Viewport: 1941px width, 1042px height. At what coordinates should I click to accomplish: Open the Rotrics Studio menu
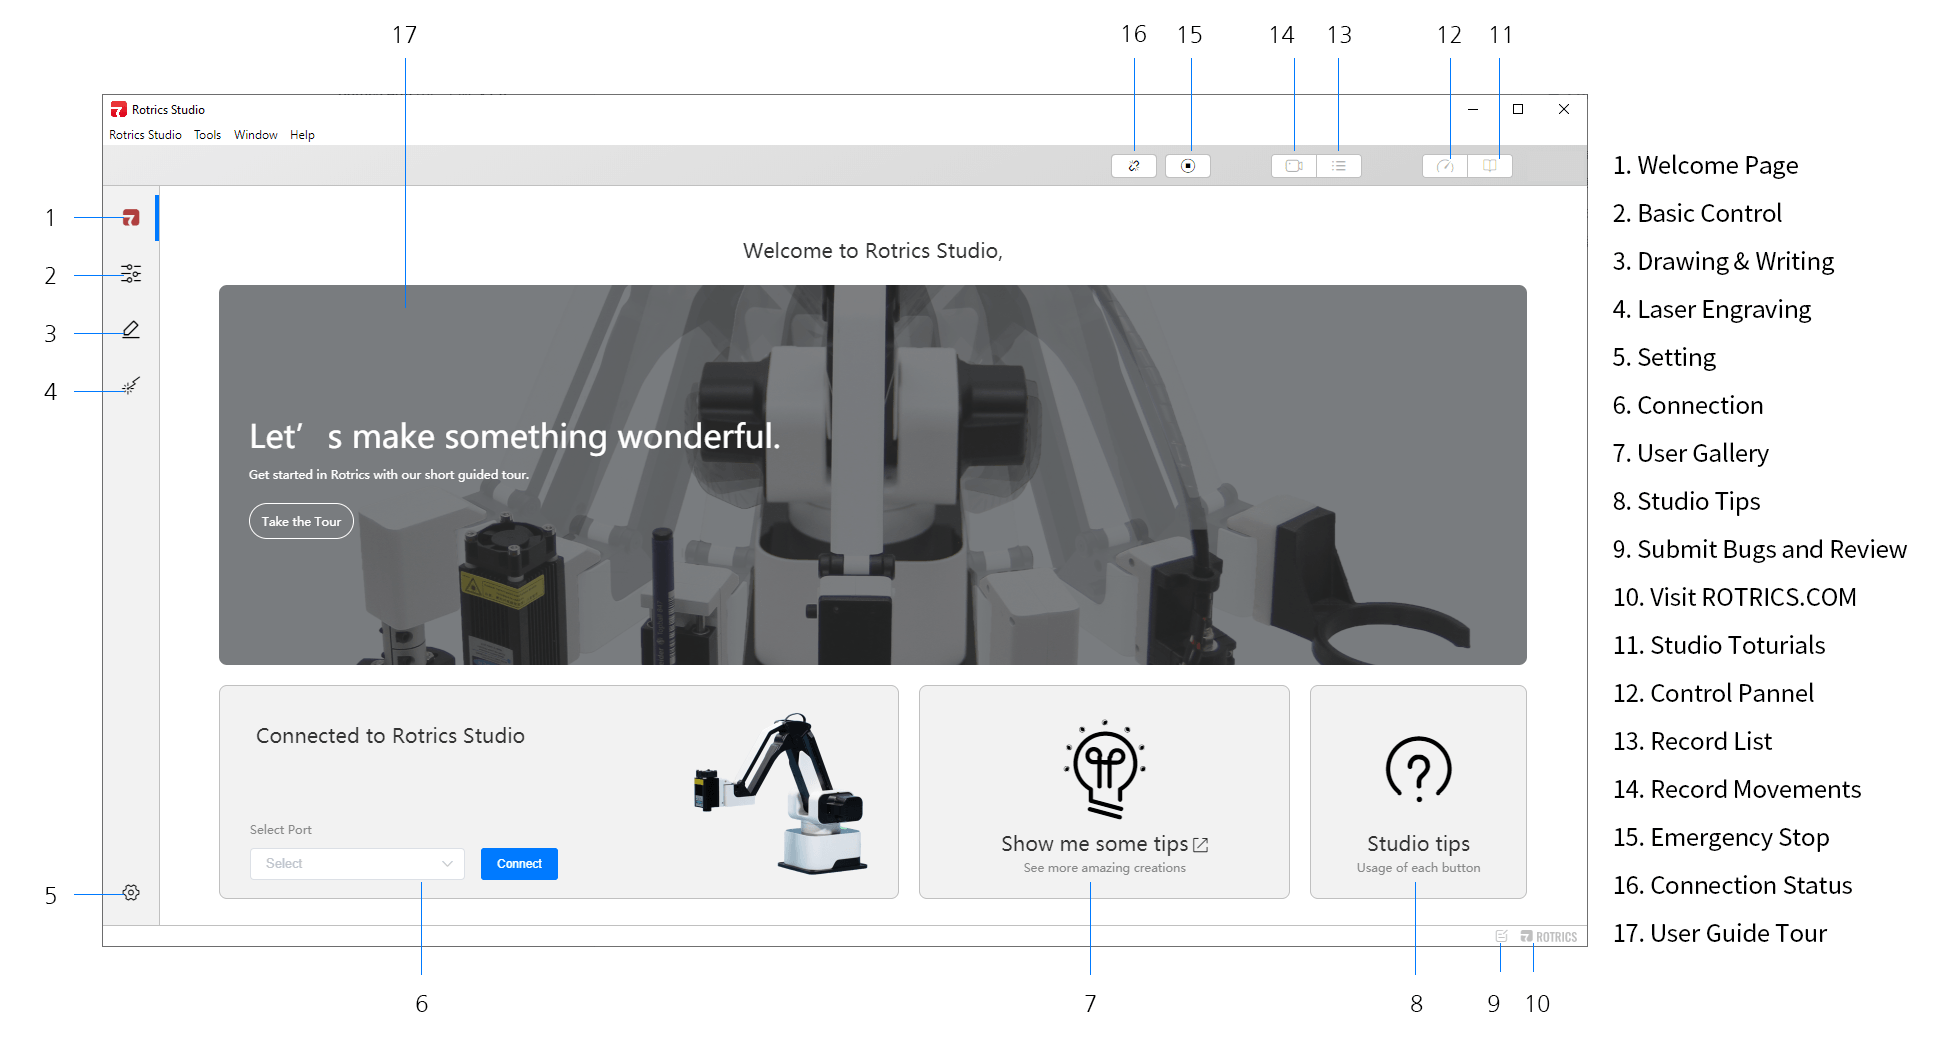point(145,135)
